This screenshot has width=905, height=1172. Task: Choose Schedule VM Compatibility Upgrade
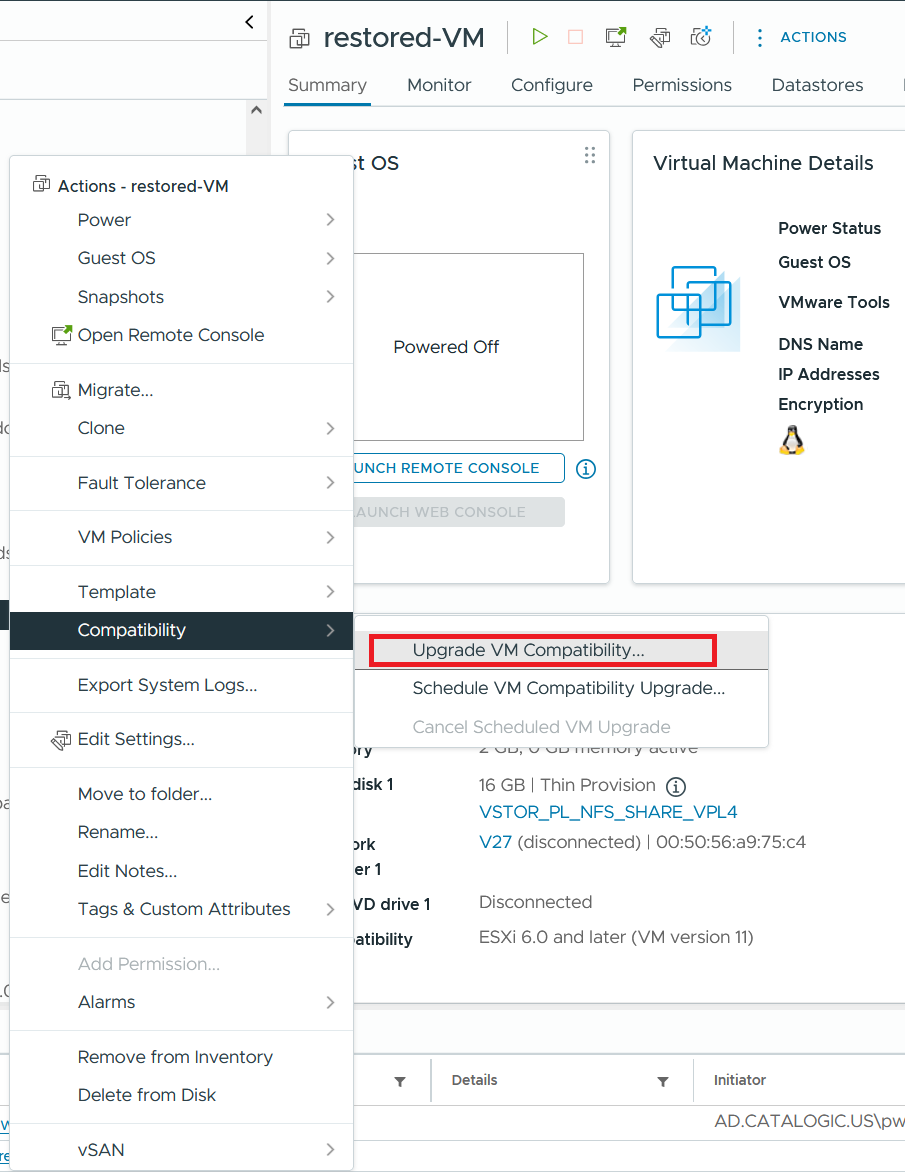(568, 688)
